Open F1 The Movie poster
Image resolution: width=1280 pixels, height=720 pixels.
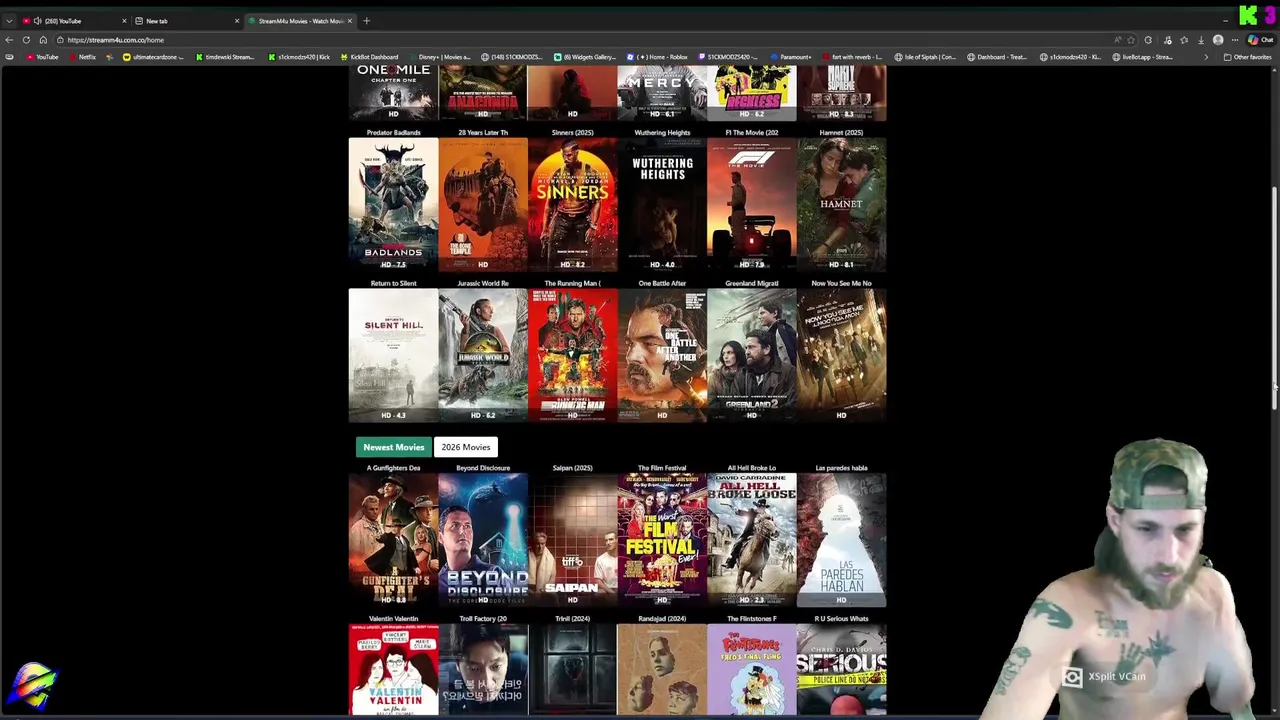[x=752, y=204]
